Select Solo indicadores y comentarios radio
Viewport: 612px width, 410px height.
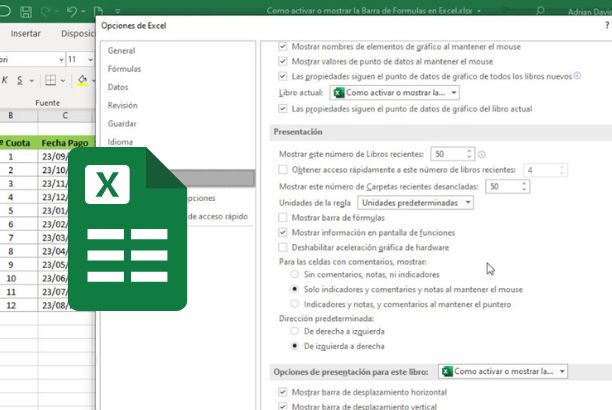coord(295,289)
